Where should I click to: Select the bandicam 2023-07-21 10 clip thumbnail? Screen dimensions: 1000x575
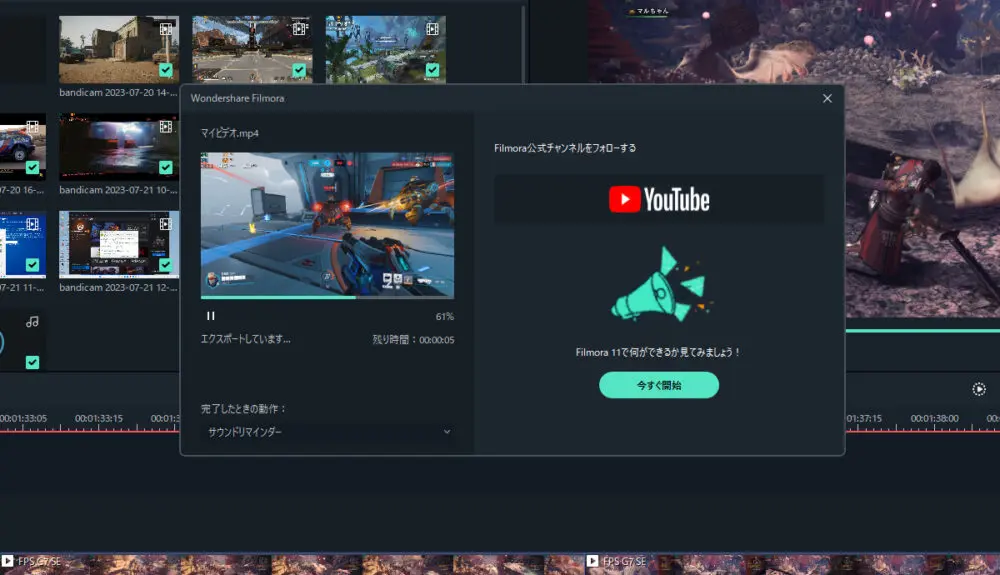(119, 147)
